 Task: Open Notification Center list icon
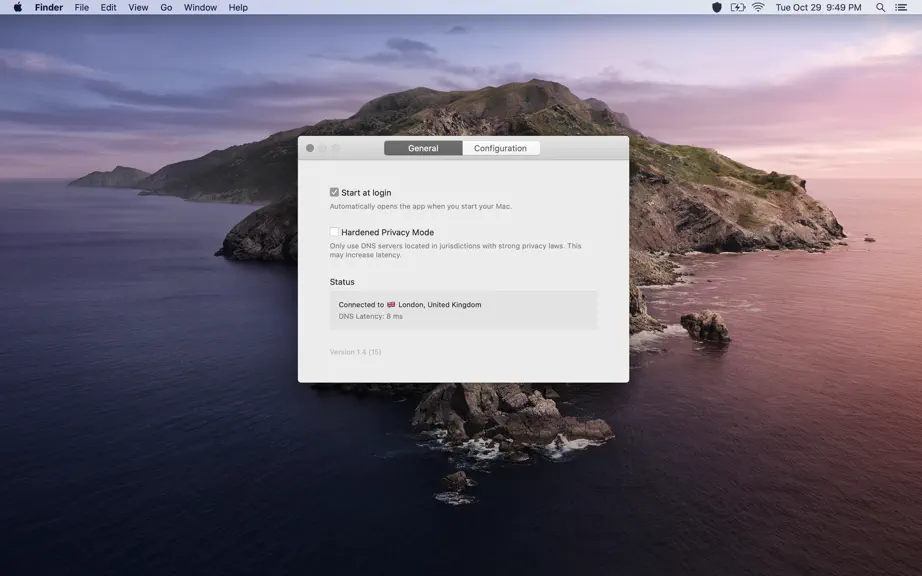pos(901,8)
